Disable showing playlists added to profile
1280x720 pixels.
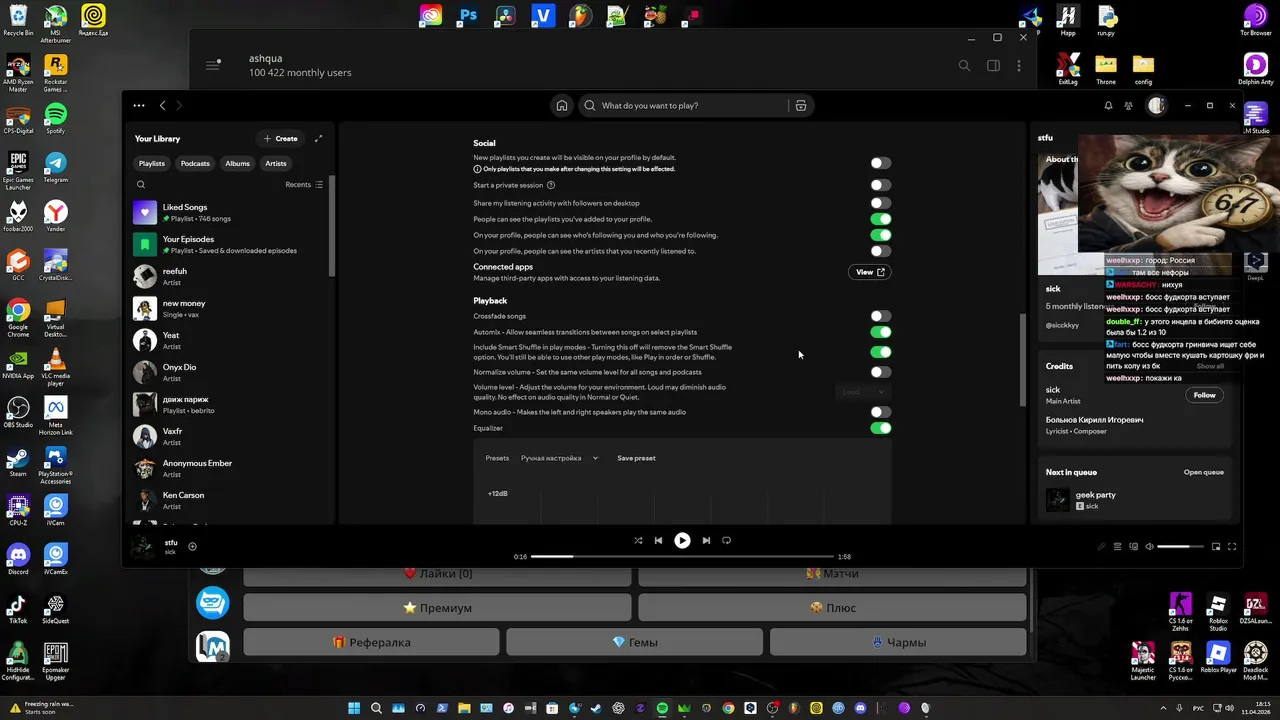click(x=880, y=219)
